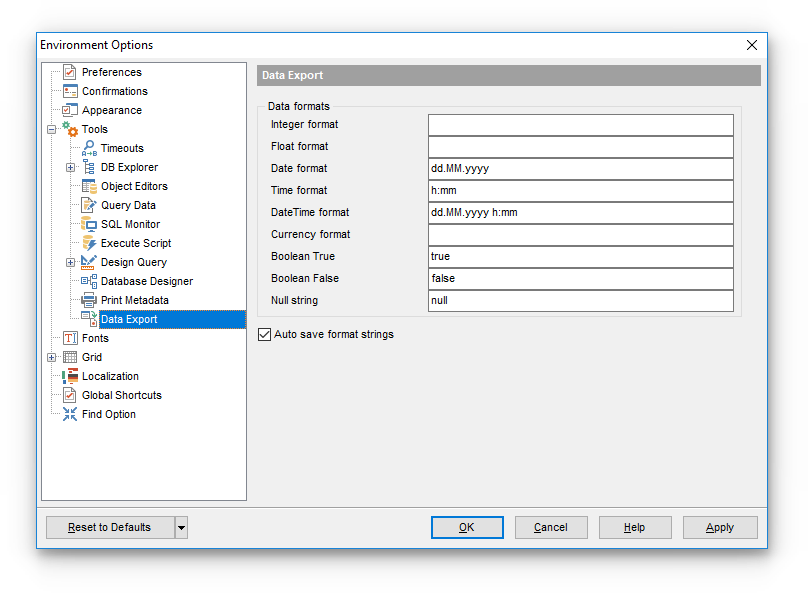Expand the Grid tree node

tap(51, 357)
